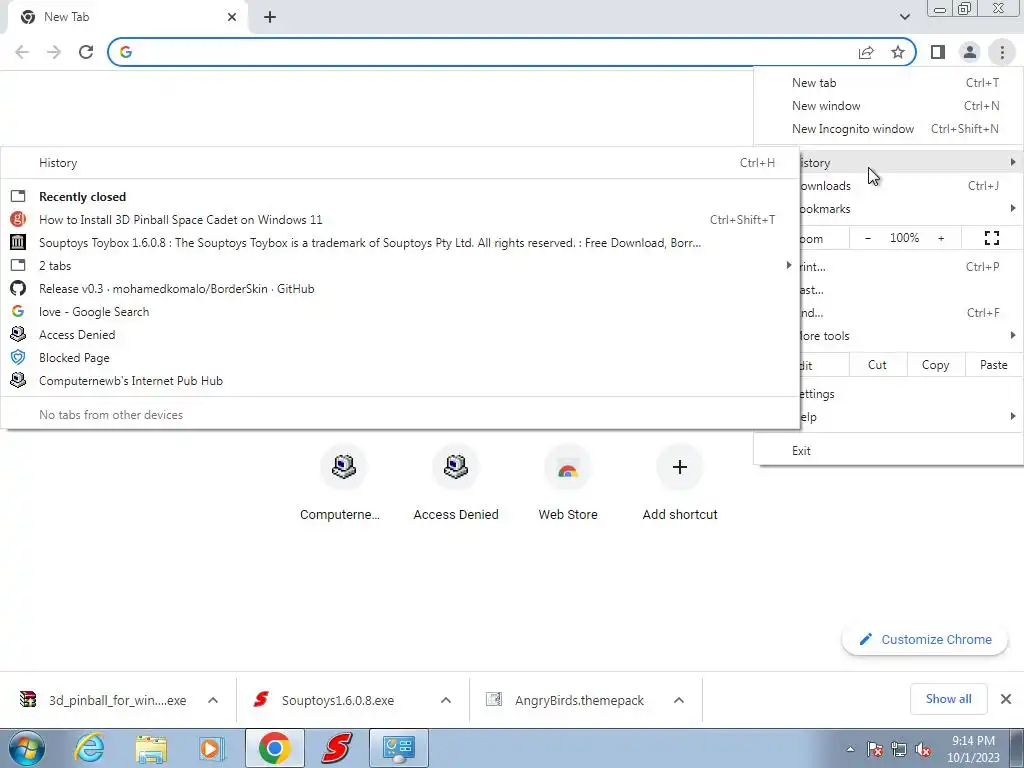Reopen Computernewb's Internet Pub Hub entry

pyautogui.click(x=400, y=381)
